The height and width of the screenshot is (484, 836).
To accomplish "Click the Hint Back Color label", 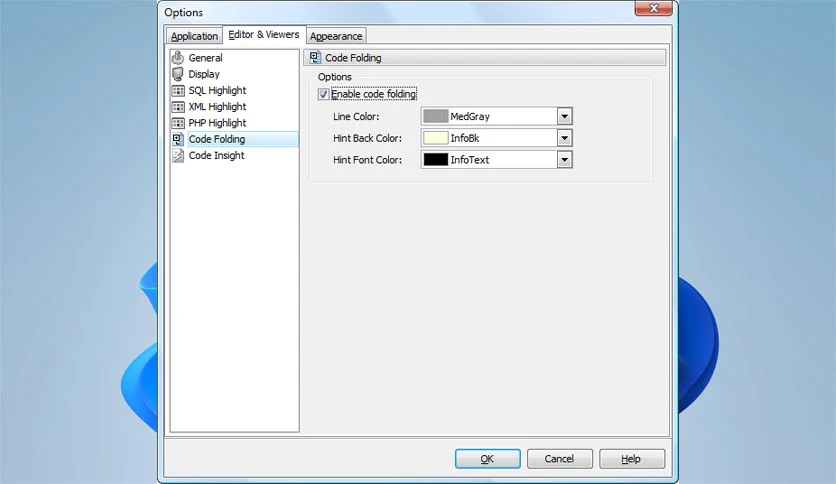I will click(x=367, y=138).
